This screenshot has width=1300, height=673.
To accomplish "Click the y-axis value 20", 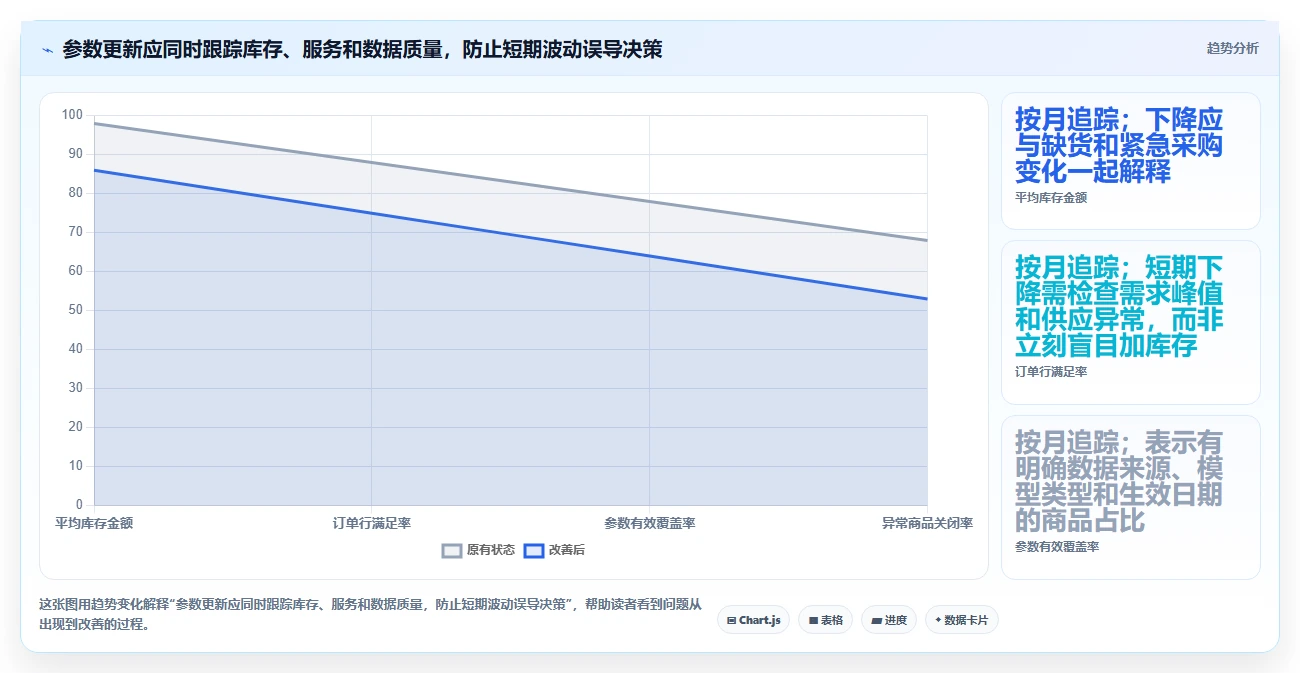I will click(76, 427).
